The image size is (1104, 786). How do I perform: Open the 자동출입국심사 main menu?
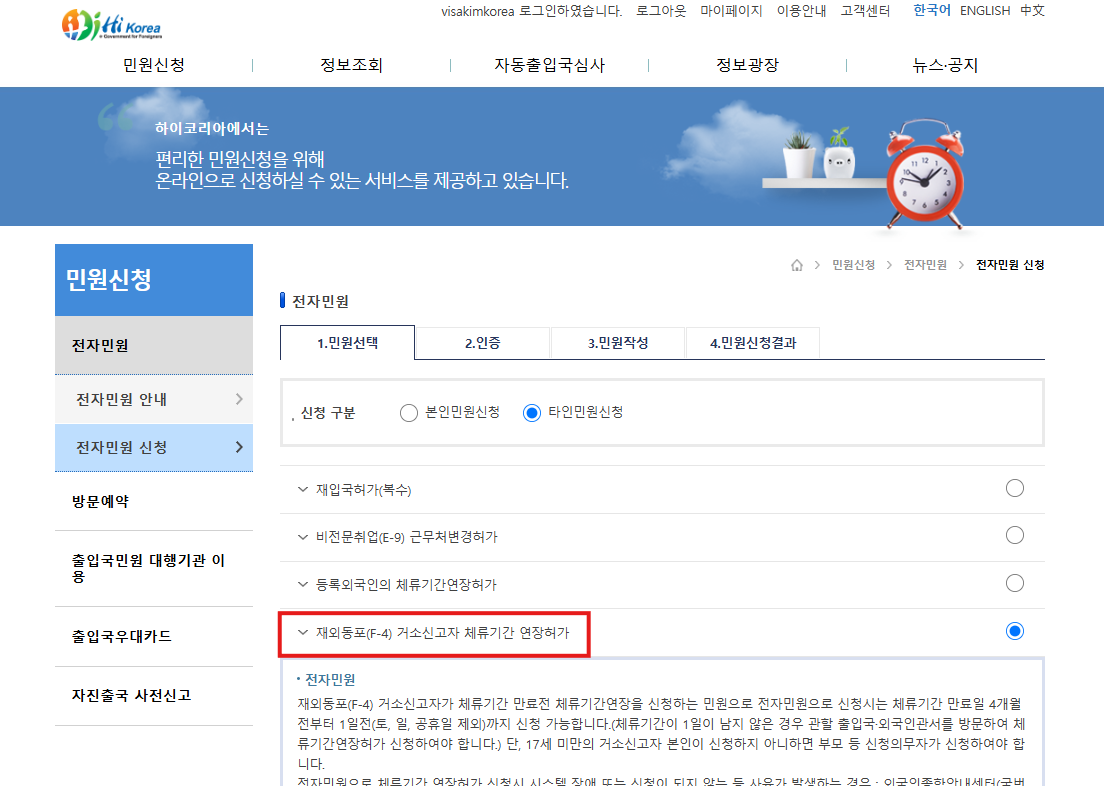(549, 65)
